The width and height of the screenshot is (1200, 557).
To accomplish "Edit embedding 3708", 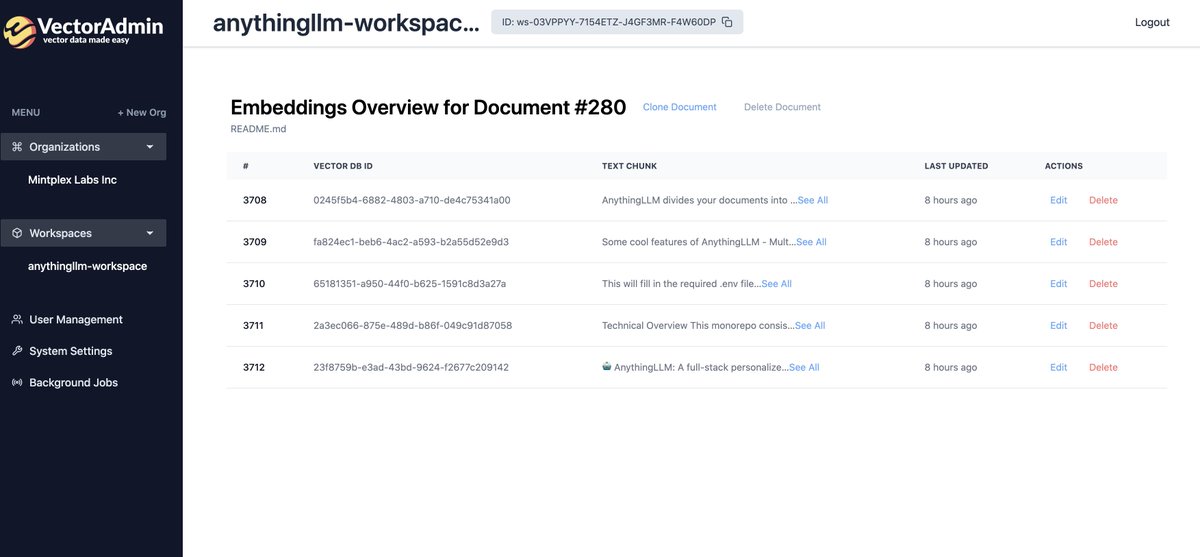I will click(x=1058, y=200).
